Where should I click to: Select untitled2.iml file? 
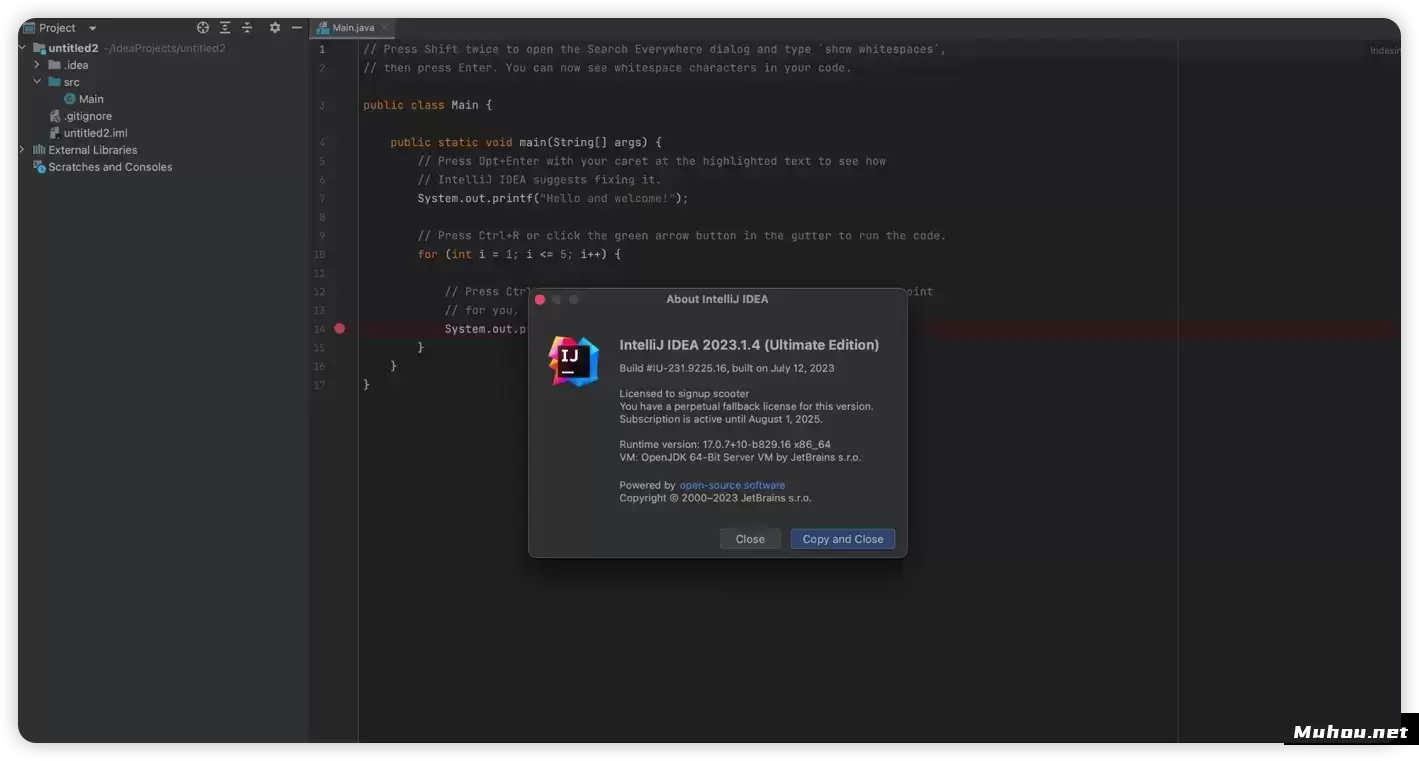click(x=95, y=133)
